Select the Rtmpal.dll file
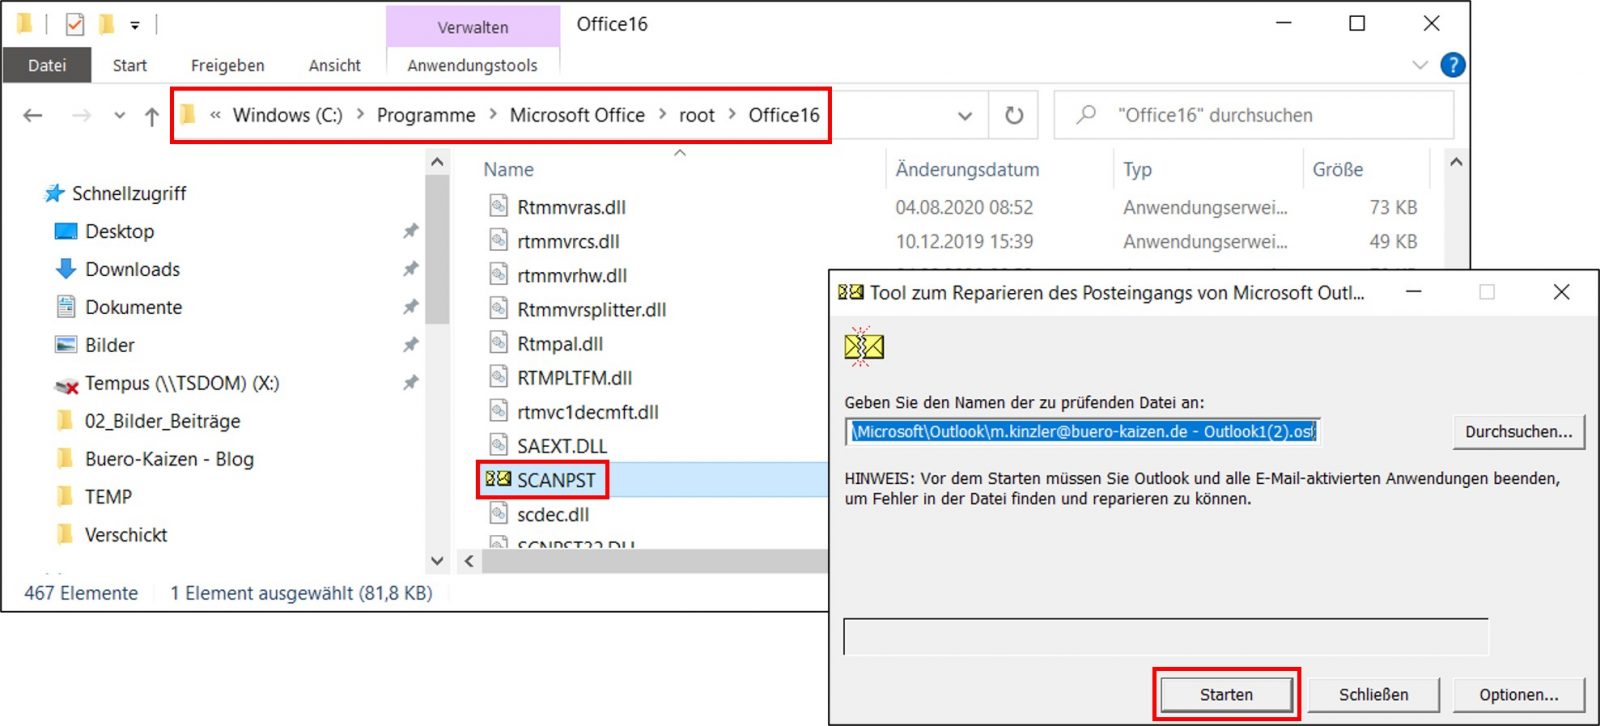This screenshot has width=1600, height=726. click(560, 344)
